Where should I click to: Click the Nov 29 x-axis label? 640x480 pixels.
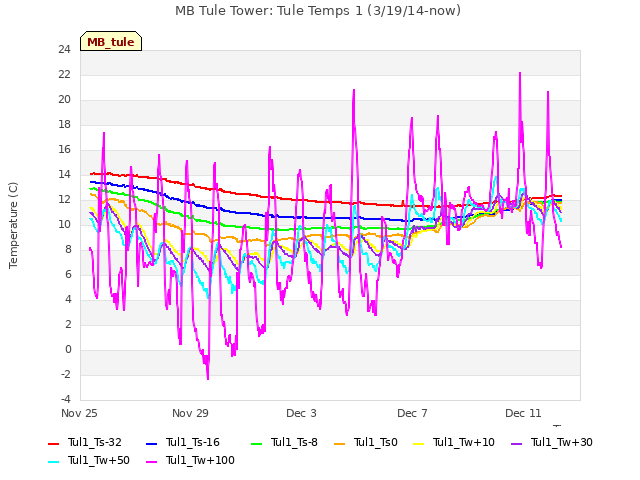pos(190,413)
